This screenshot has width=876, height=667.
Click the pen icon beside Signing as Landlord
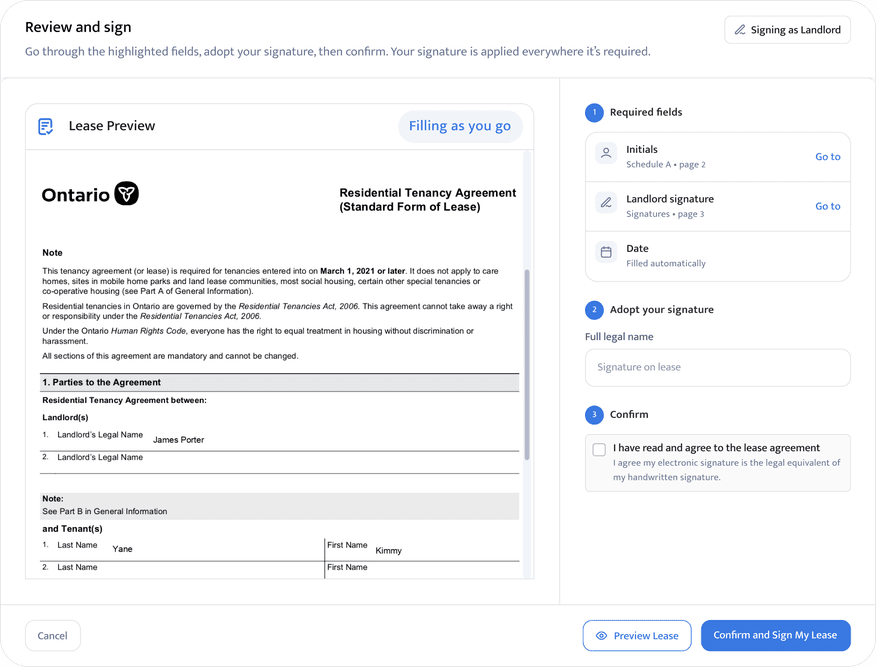(x=740, y=30)
